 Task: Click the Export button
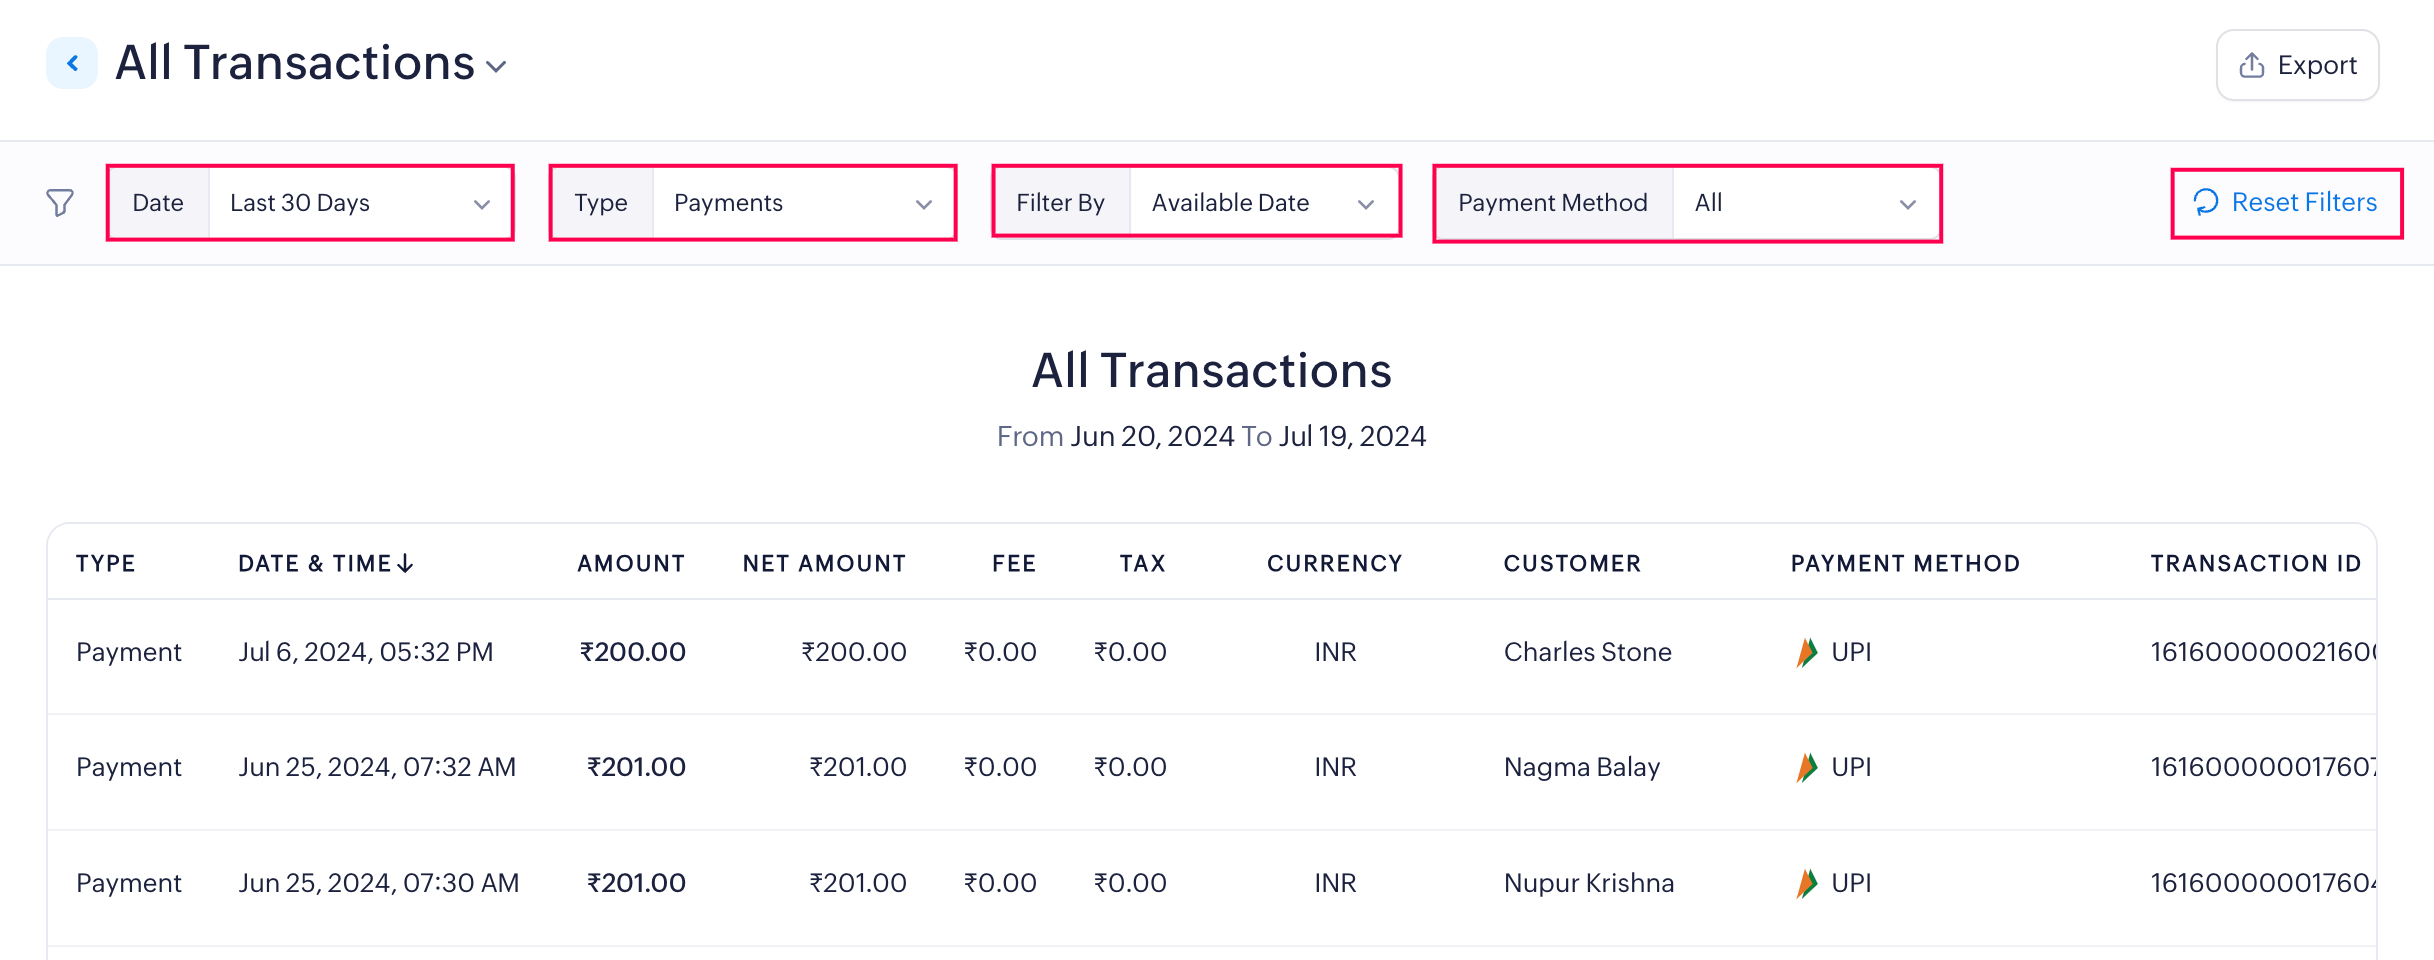click(x=2297, y=65)
